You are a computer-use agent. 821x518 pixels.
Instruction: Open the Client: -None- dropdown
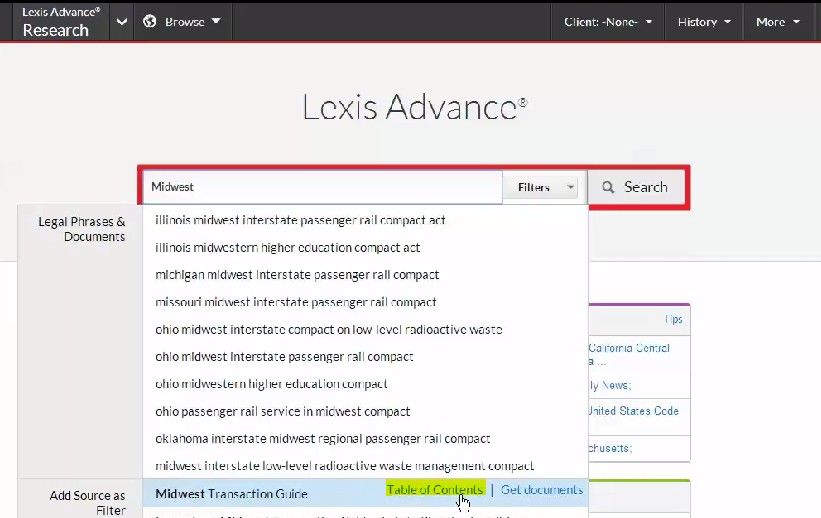[x=607, y=22]
